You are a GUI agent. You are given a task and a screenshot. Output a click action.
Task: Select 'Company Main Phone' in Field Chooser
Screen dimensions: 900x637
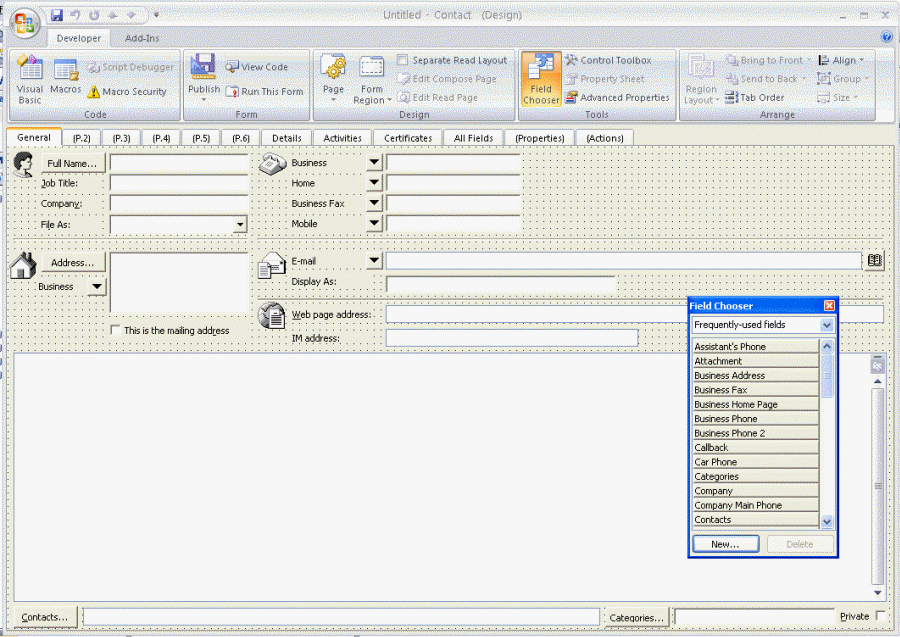pos(755,505)
